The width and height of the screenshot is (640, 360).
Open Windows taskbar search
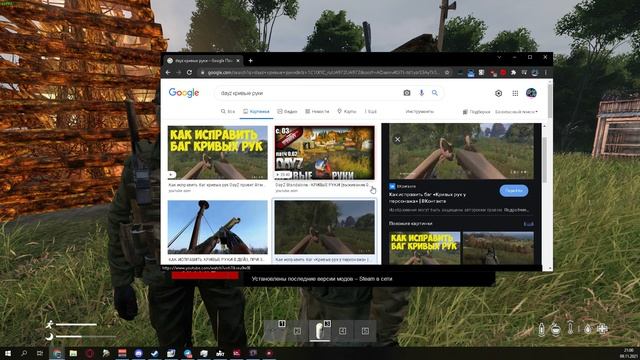click(24, 353)
